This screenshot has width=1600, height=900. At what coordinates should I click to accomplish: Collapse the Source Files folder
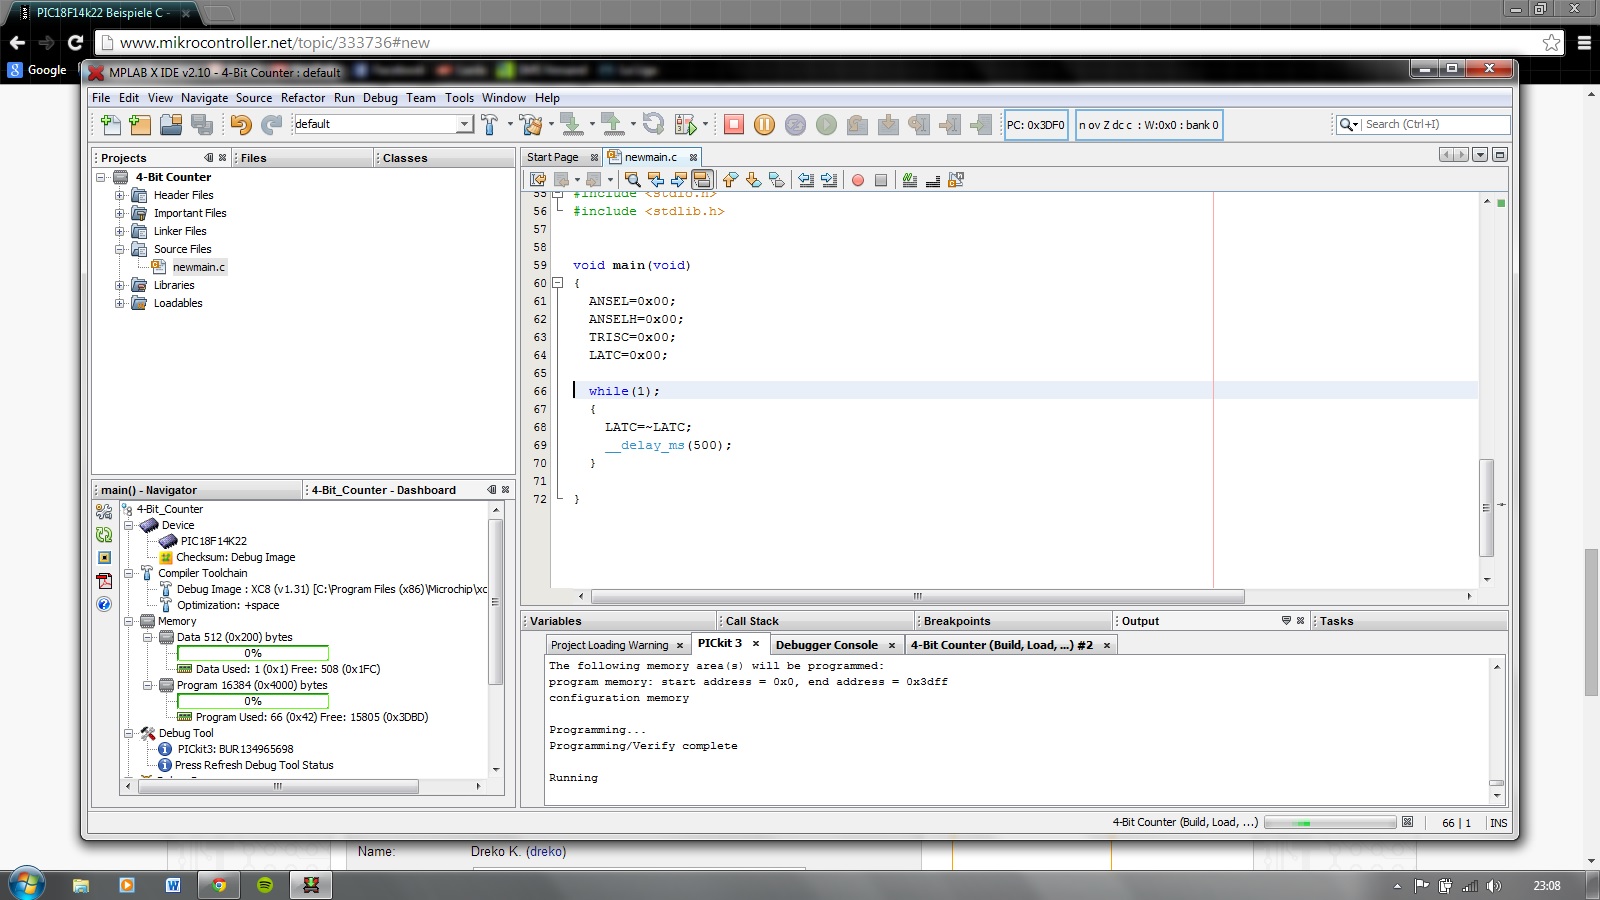coord(119,249)
